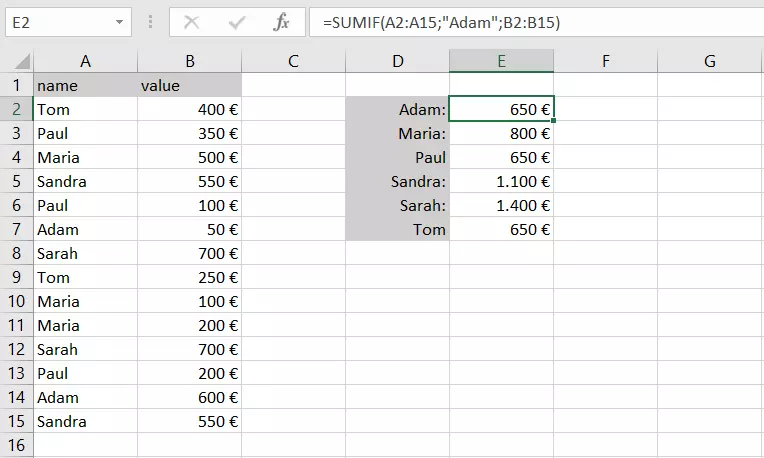Click the Cancel (X) icon in formula bar
Viewport: 764px width, 458px height.
pyautogui.click(x=191, y=21)
